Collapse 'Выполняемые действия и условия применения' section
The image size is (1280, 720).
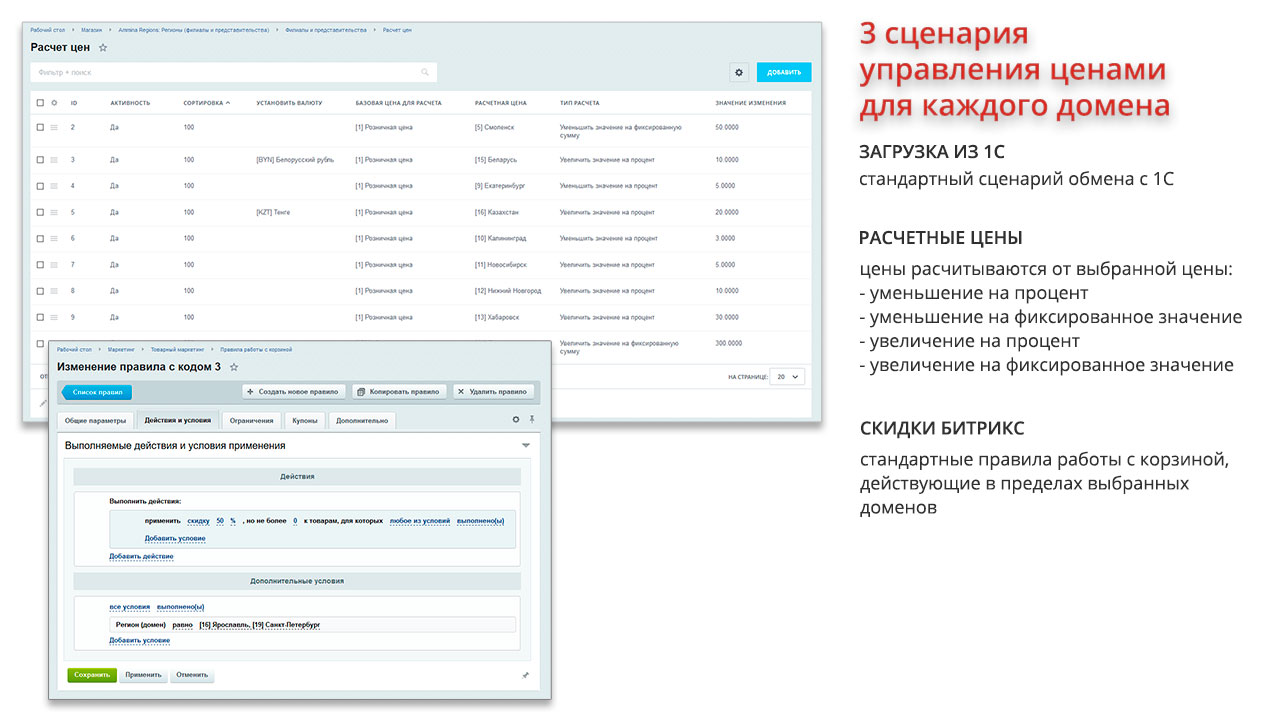pos(526,445)
